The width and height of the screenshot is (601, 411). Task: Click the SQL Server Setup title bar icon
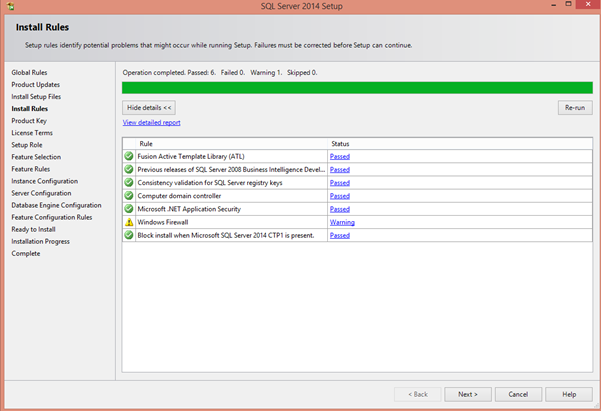pos(10,6)
